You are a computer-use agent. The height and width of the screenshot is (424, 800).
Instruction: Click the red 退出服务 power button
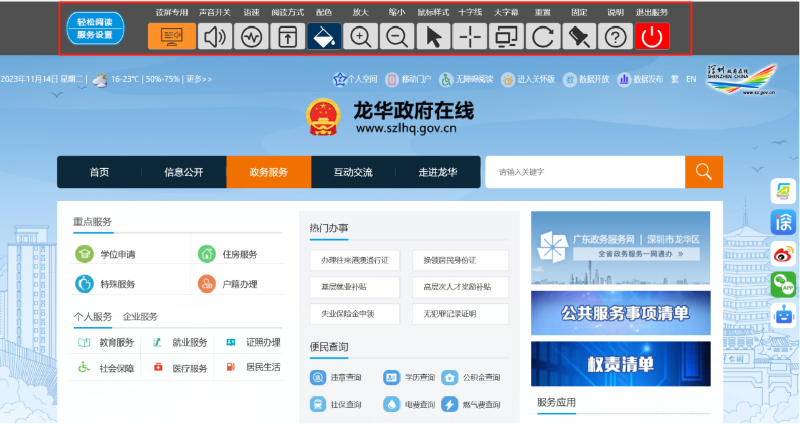(652, 36)
